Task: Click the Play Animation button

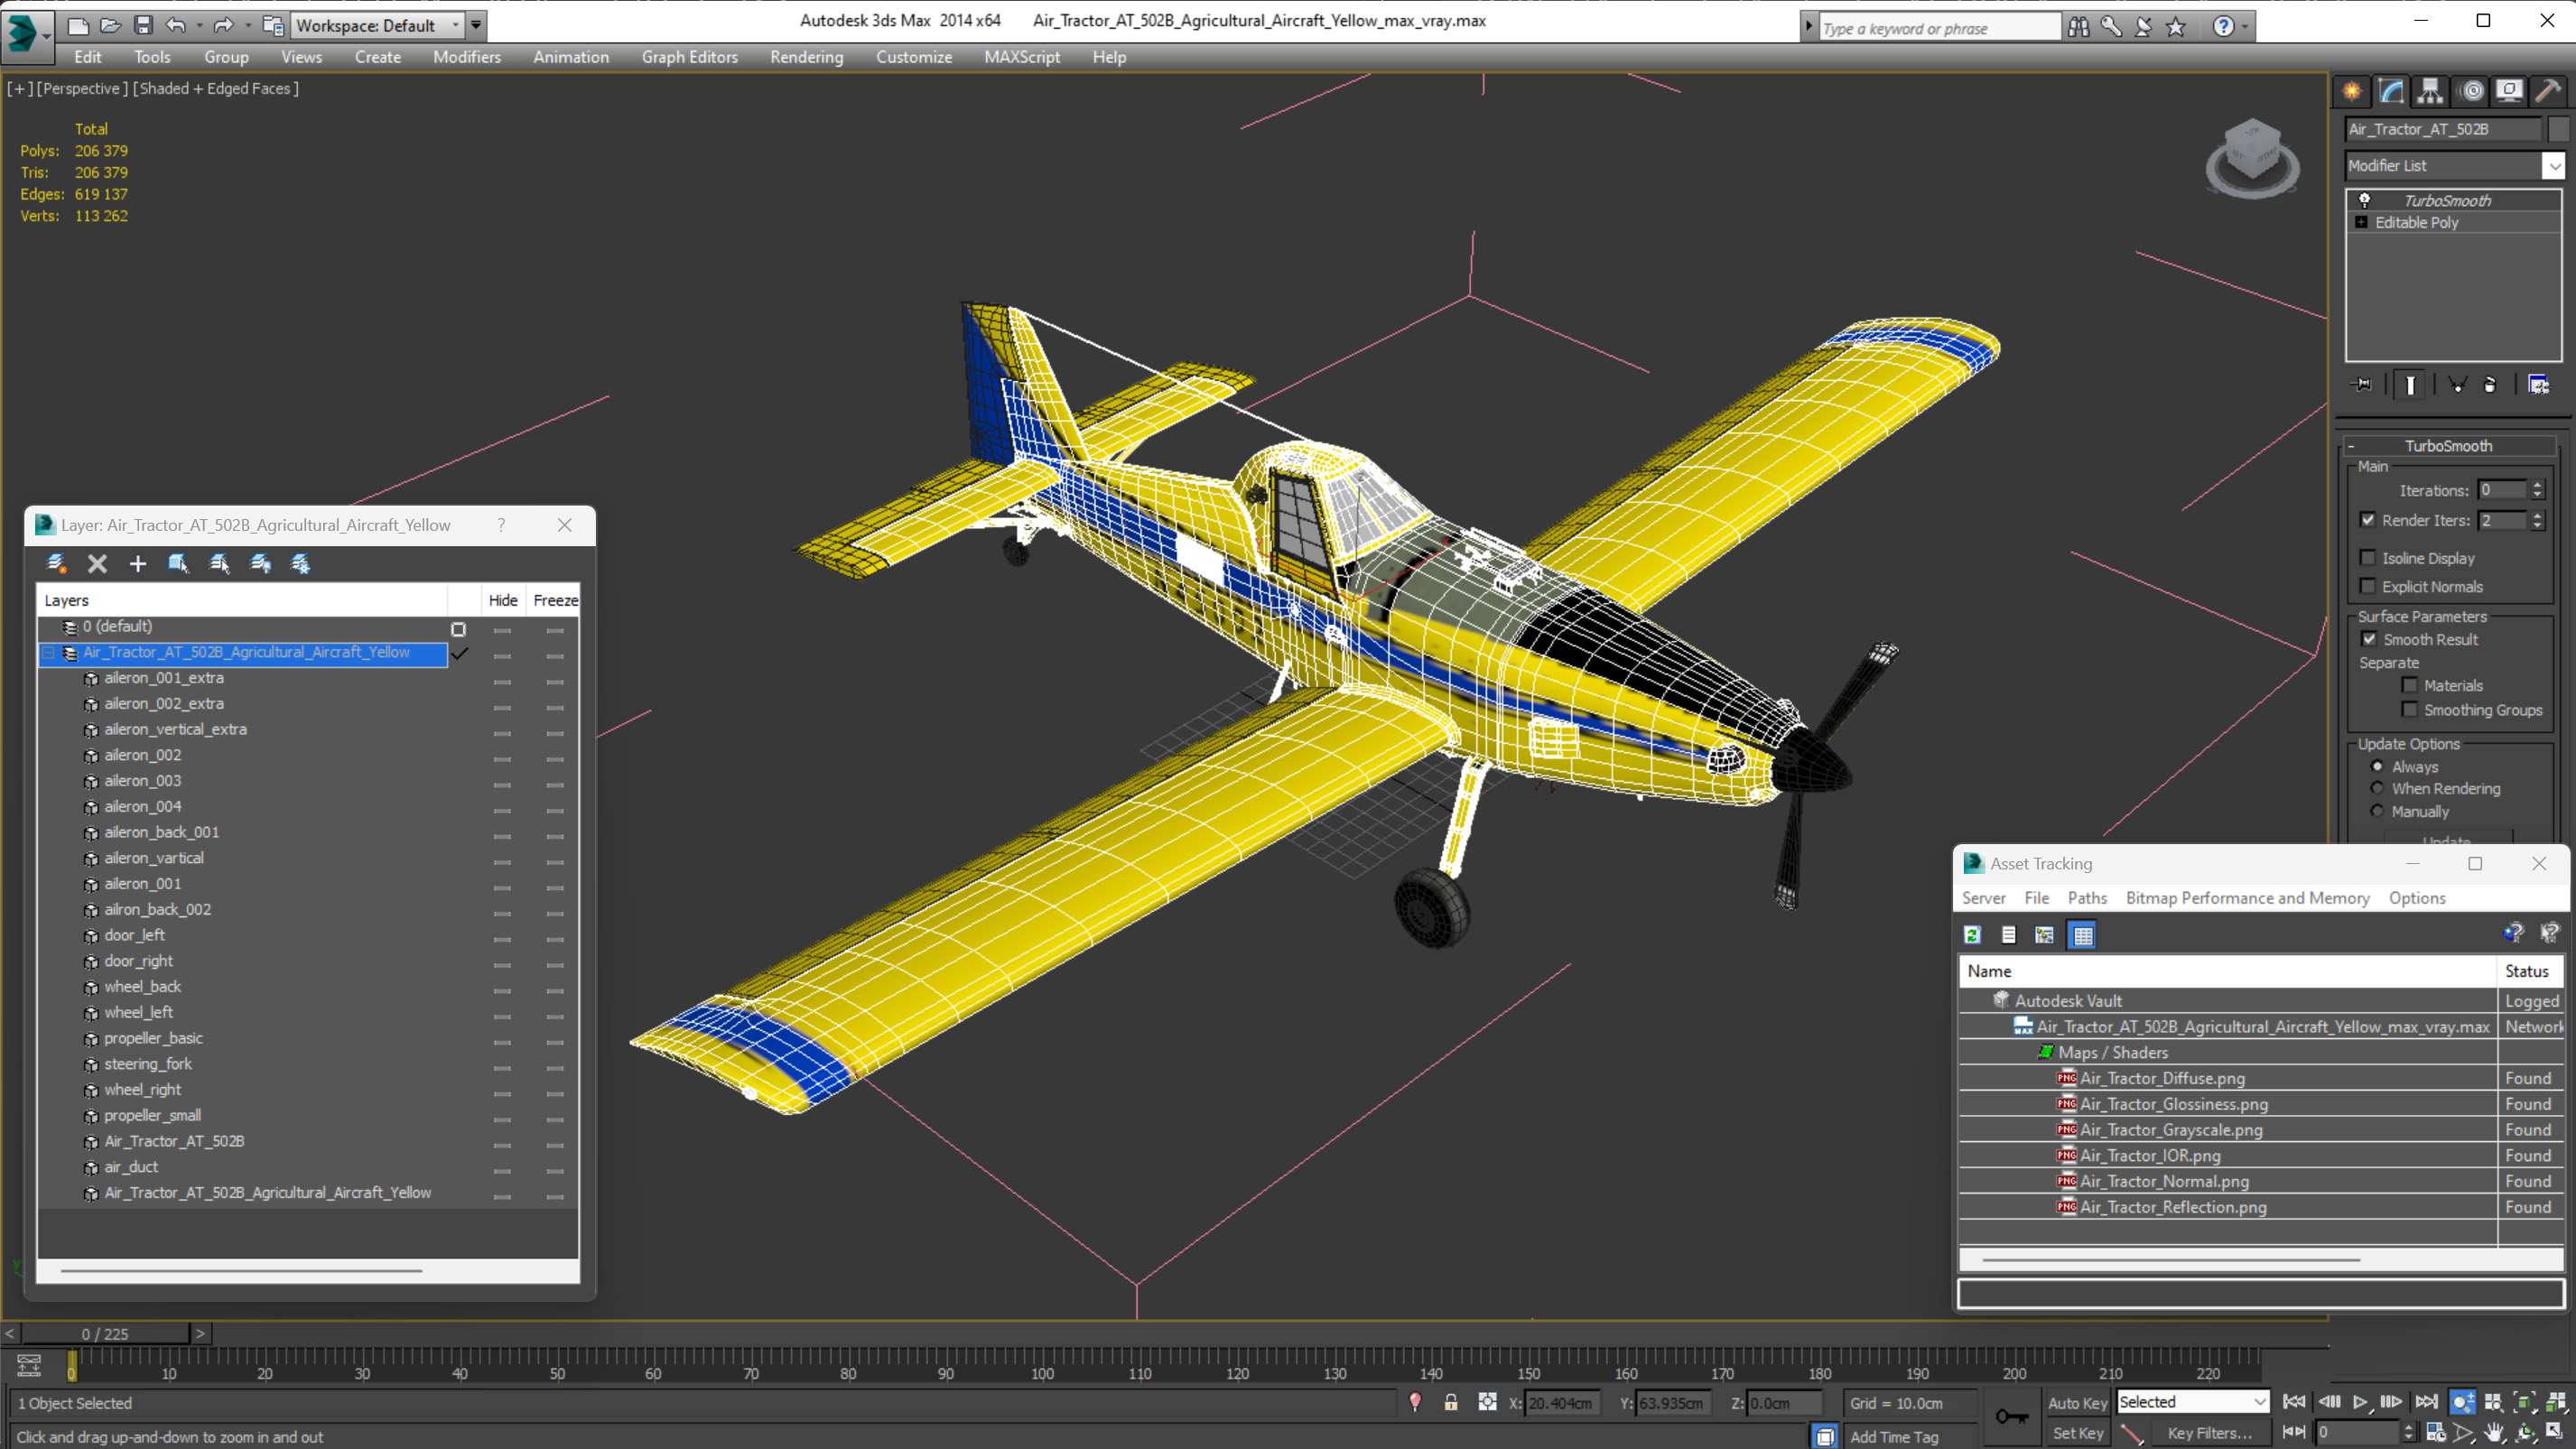Action: click(2359, 1402)
